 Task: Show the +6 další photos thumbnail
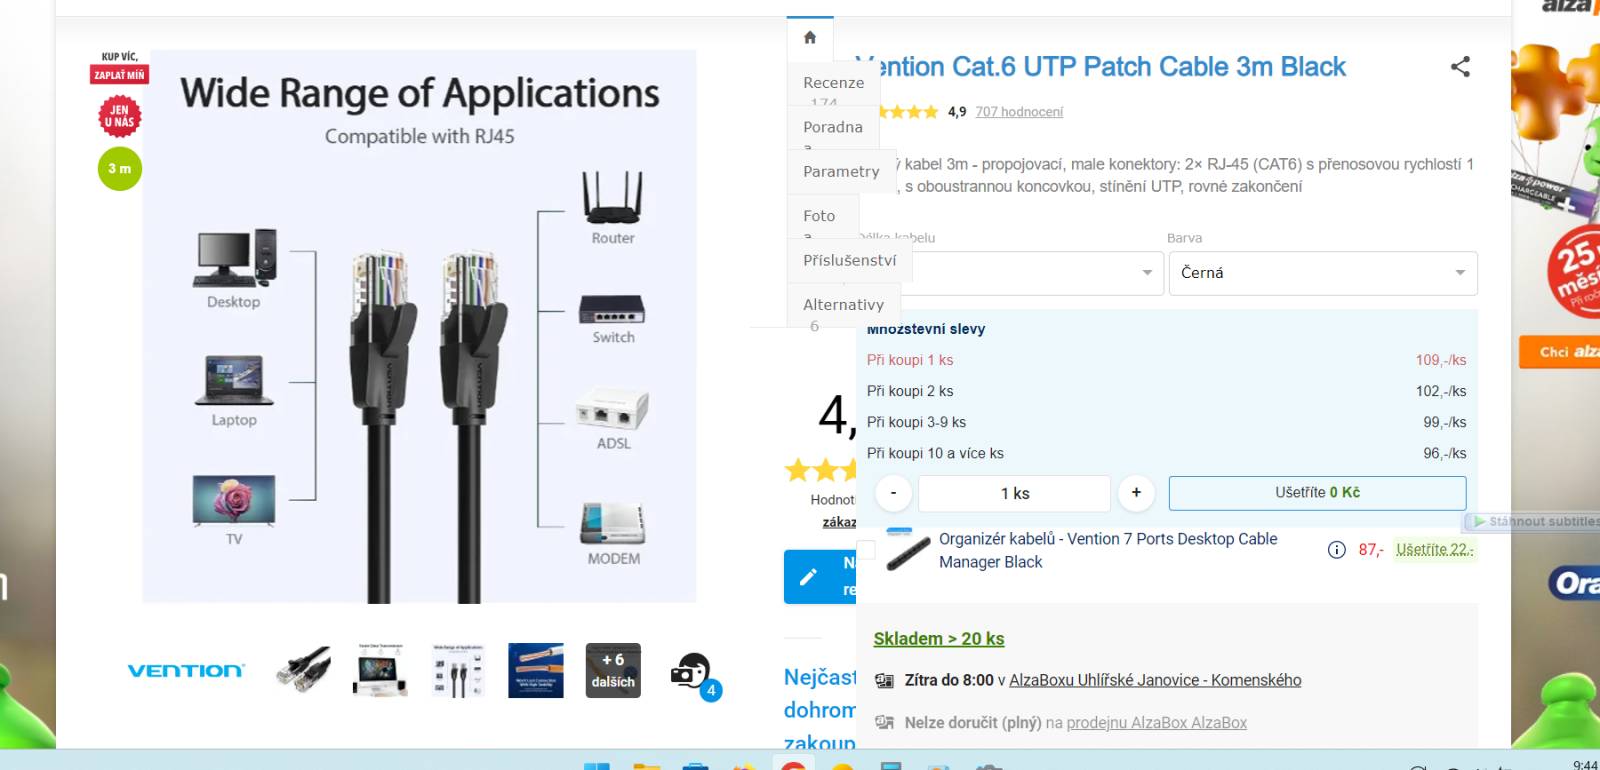click(613, 670)
